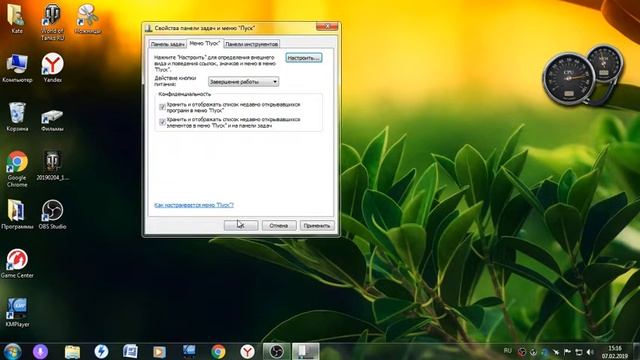The image size is (640, 360).
Task: Click the Настроить... button
Action: 304,58
